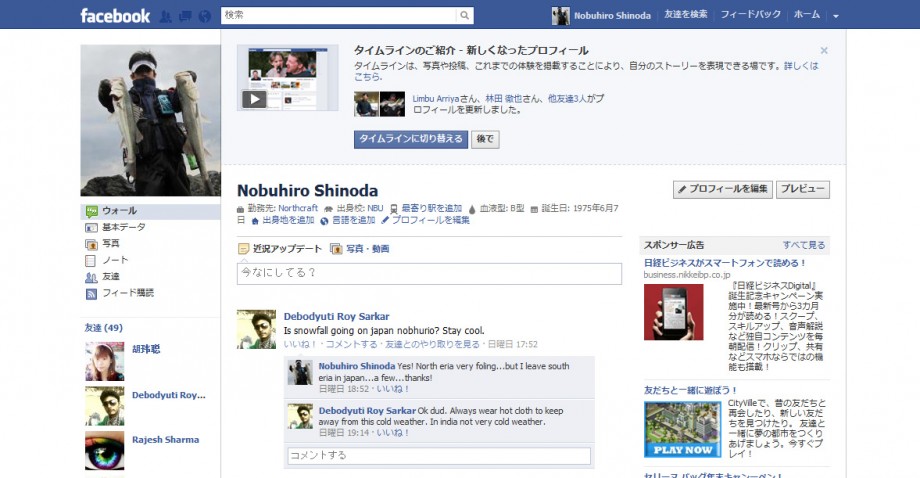920x478 pixels.
Task: Select the 写真・動画 tab
Action: (x=360, y=249)
